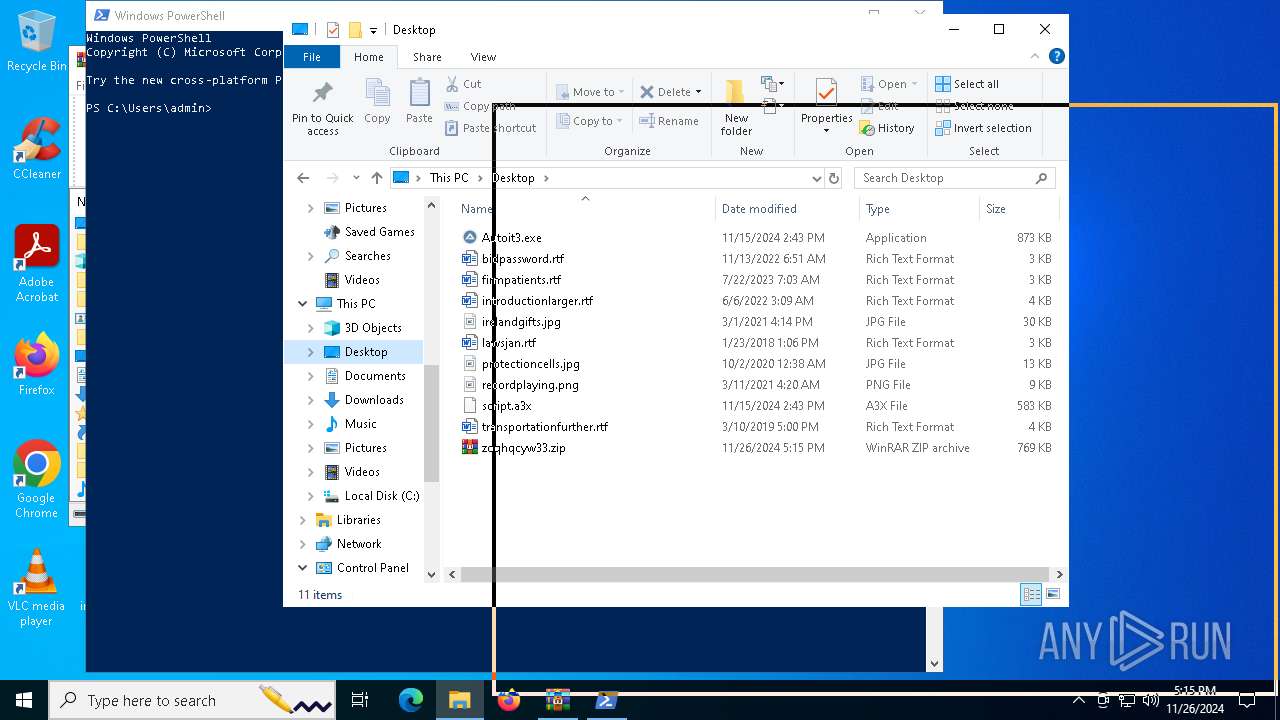Open Google Chrome desktop shortcut
Screen dimensions: 1280x720
[x=37, y=479]
